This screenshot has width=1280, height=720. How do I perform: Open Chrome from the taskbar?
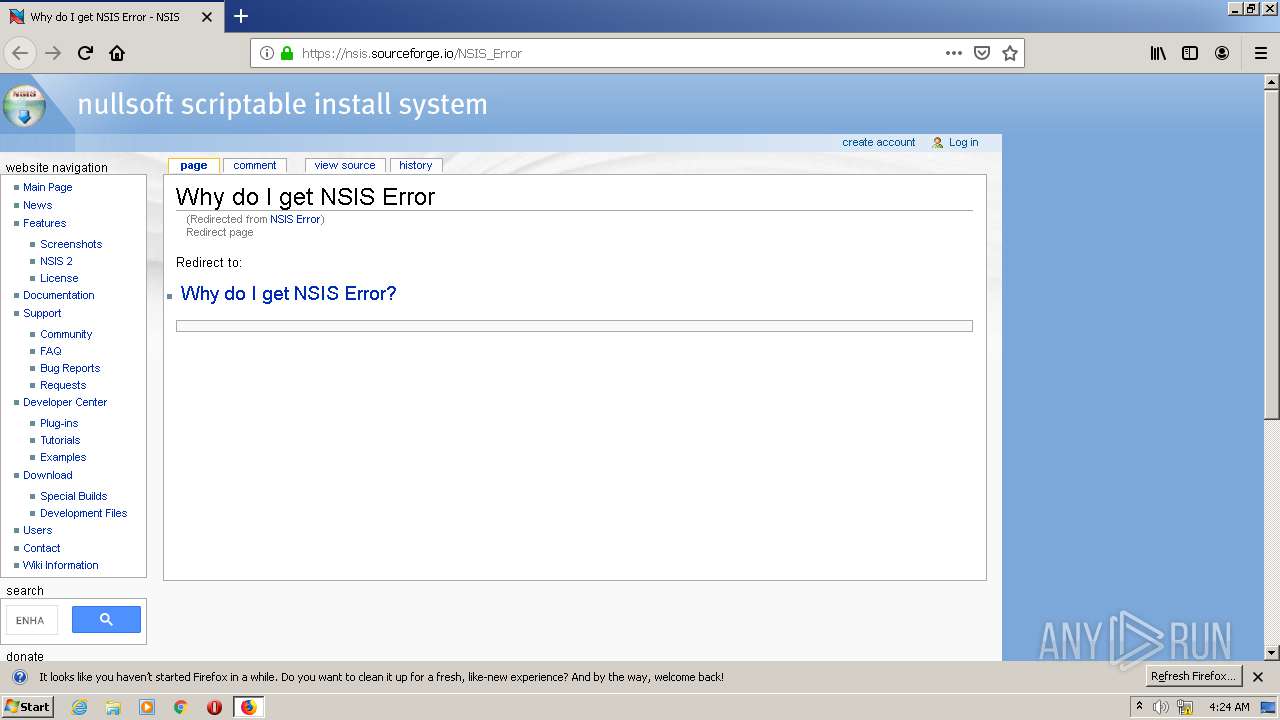coord(181,707)
